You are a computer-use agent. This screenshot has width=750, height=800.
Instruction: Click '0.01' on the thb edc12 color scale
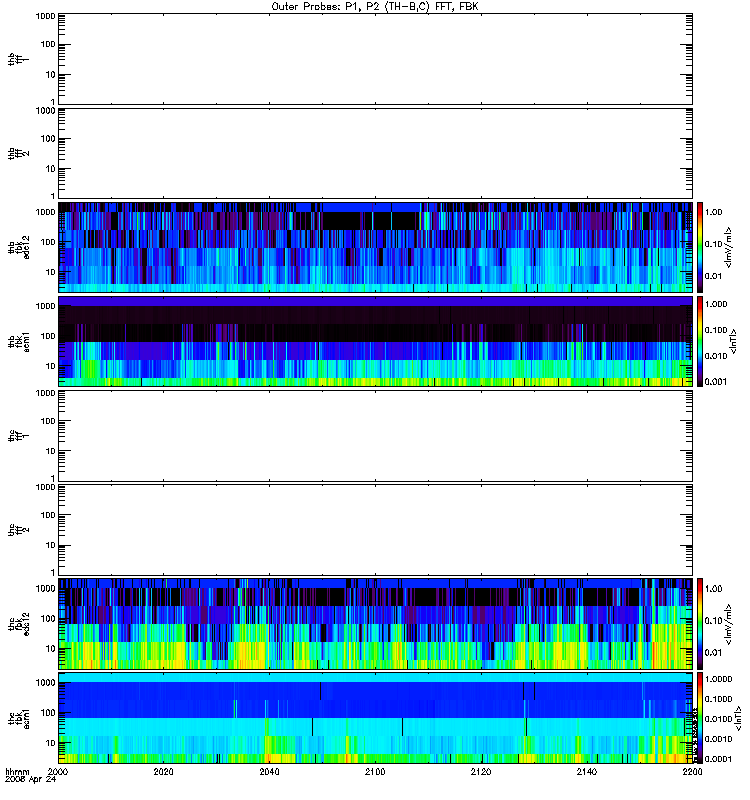(x=714, y=276)
